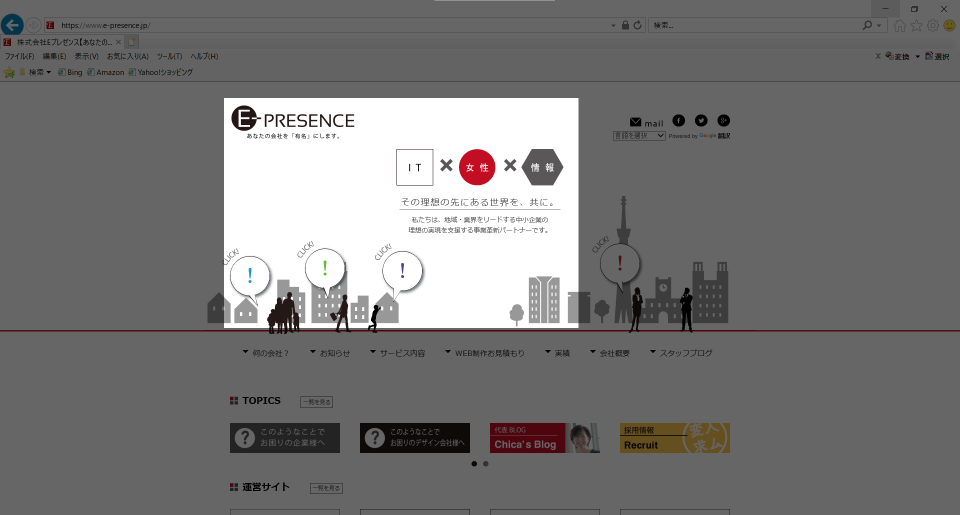
Task: Open browser settings gear icon
Action: 932,25
